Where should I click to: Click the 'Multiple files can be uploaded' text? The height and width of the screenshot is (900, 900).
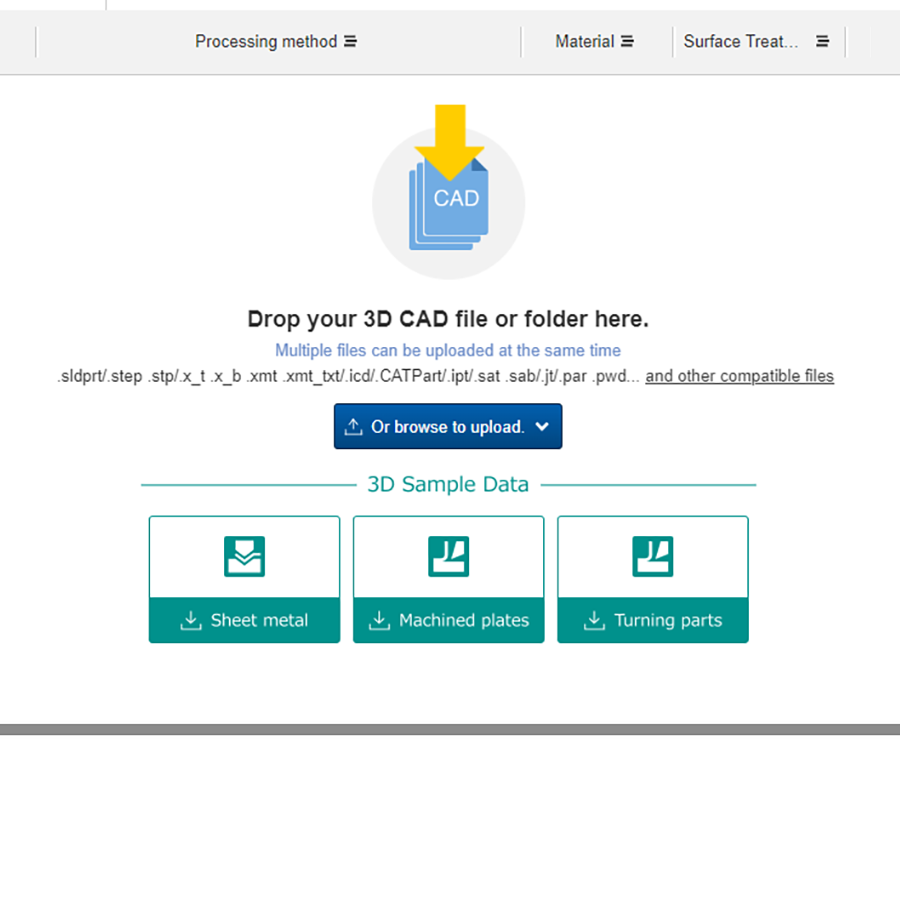point(448,351)
